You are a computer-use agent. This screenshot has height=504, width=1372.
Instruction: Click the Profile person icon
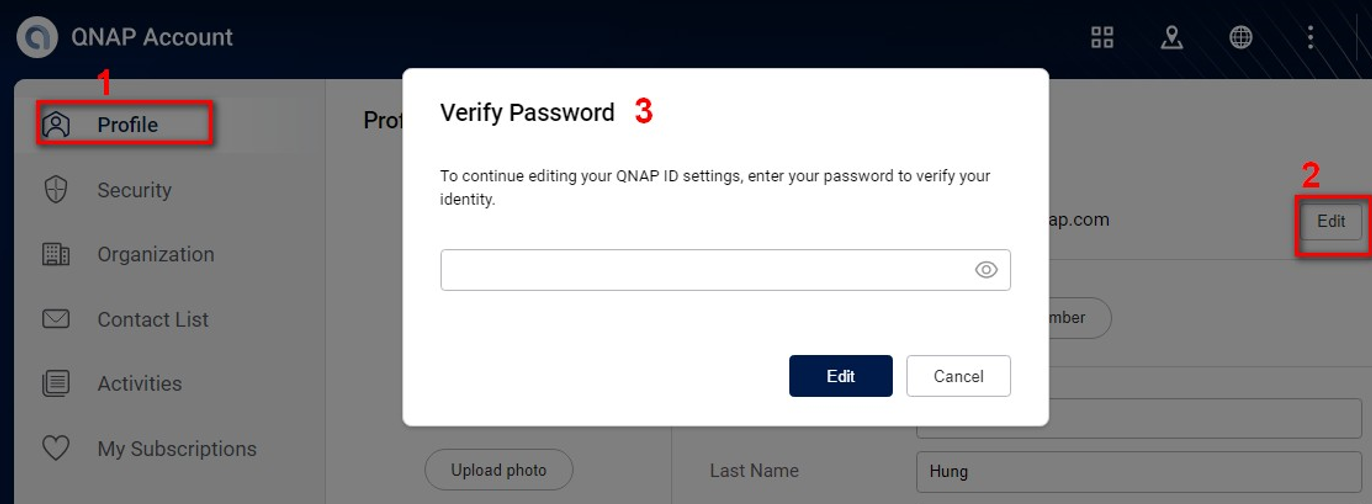[56, 125]
